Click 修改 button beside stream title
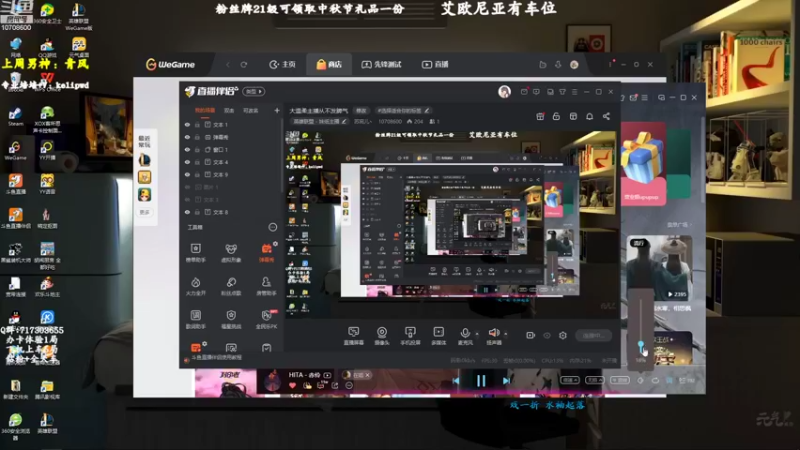 (361, 110)
